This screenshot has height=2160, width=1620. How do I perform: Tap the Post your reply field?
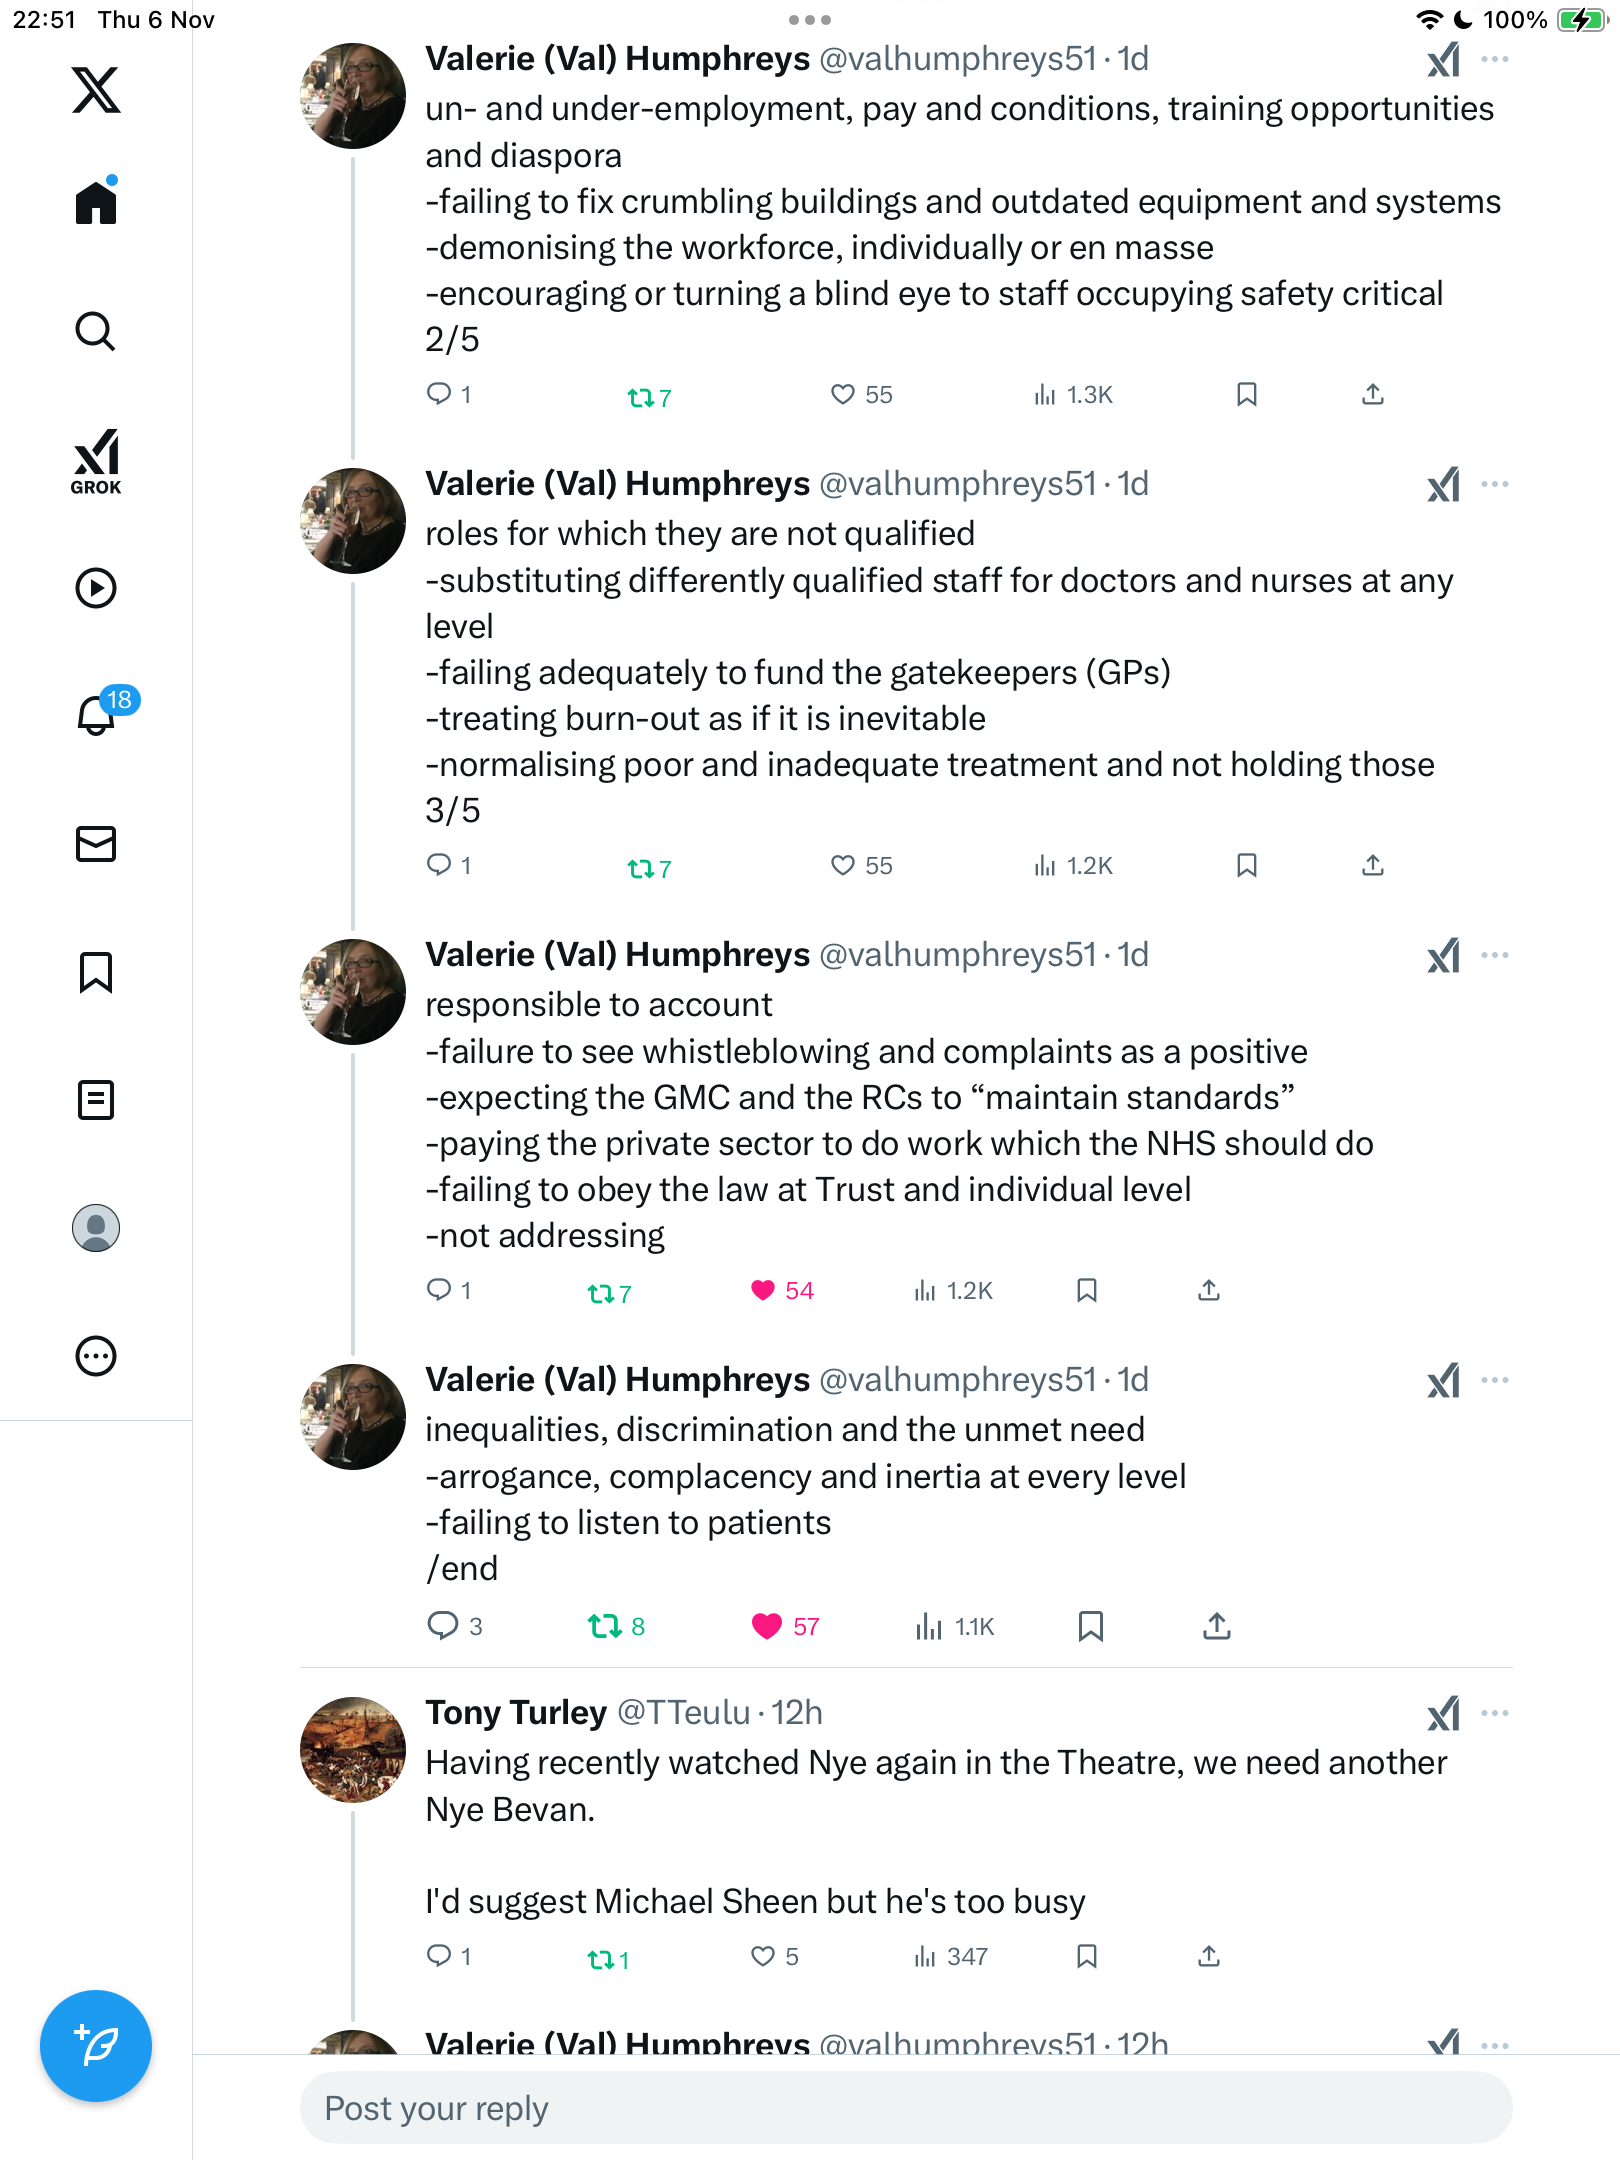tap(906, 2108)
